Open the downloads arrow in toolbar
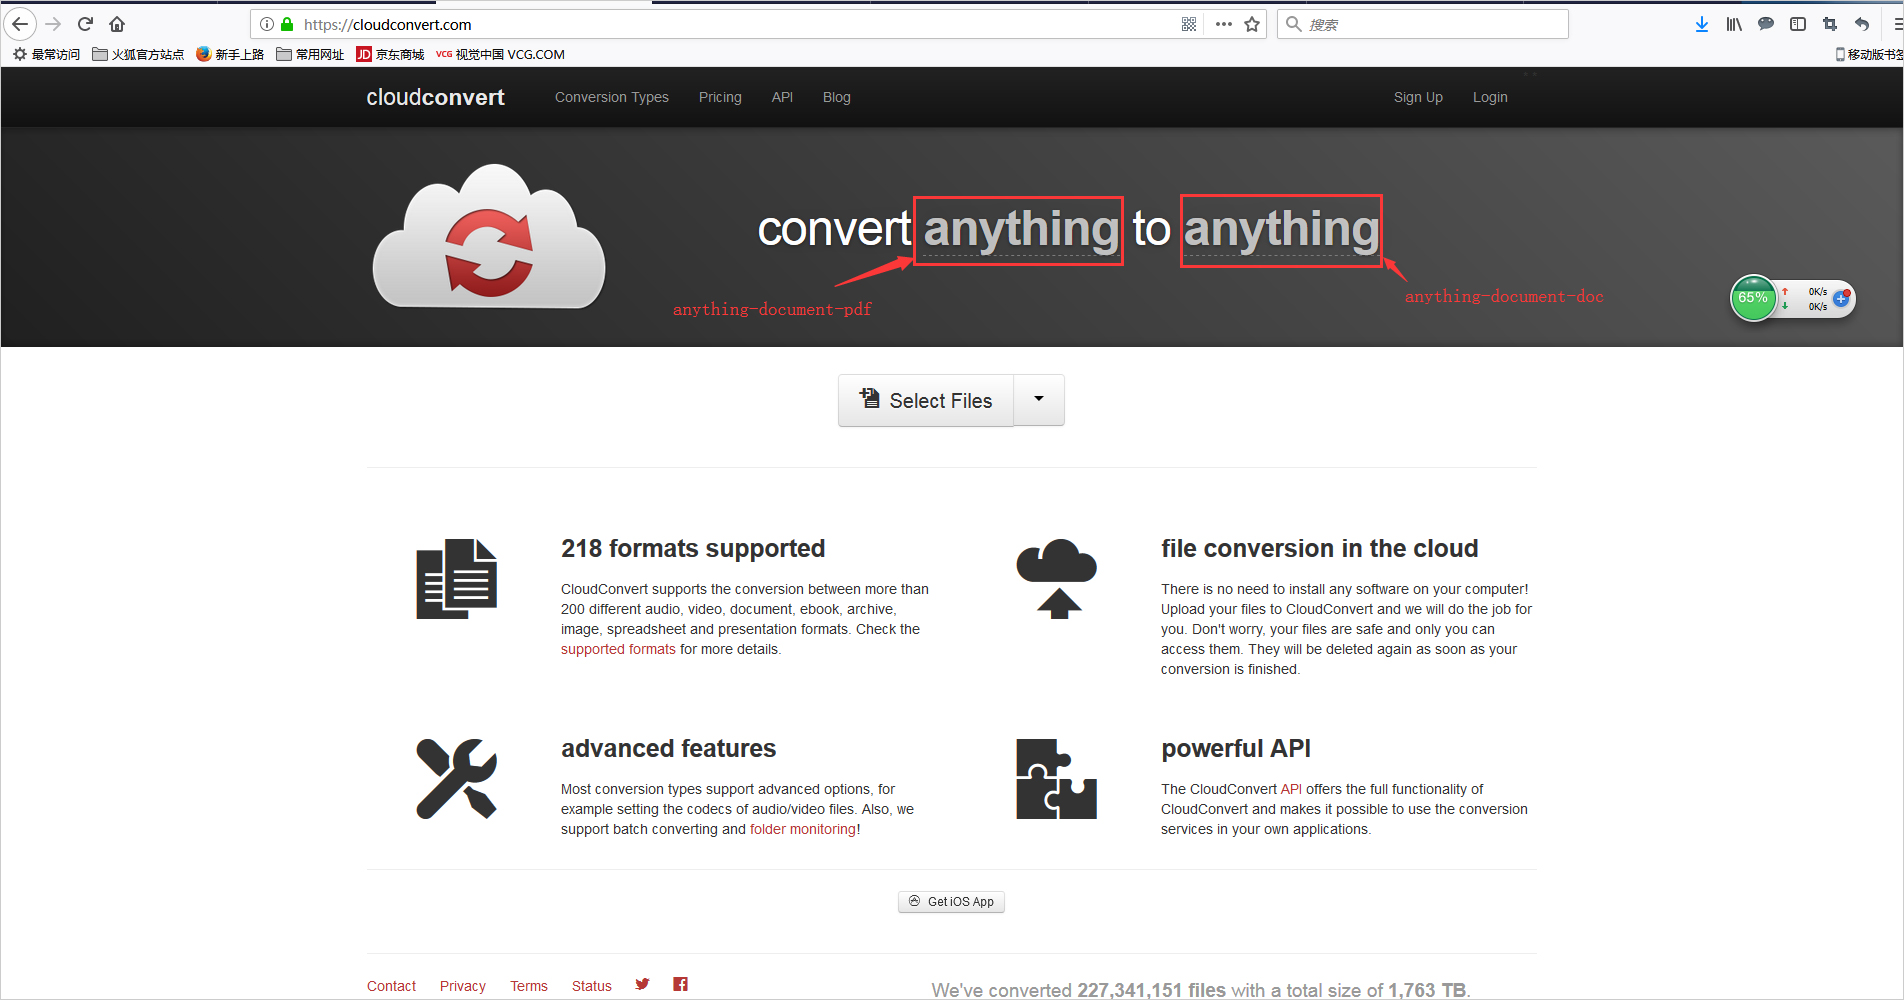The width and height of the screenshot is (1904, 1000). click(1702, 24)
